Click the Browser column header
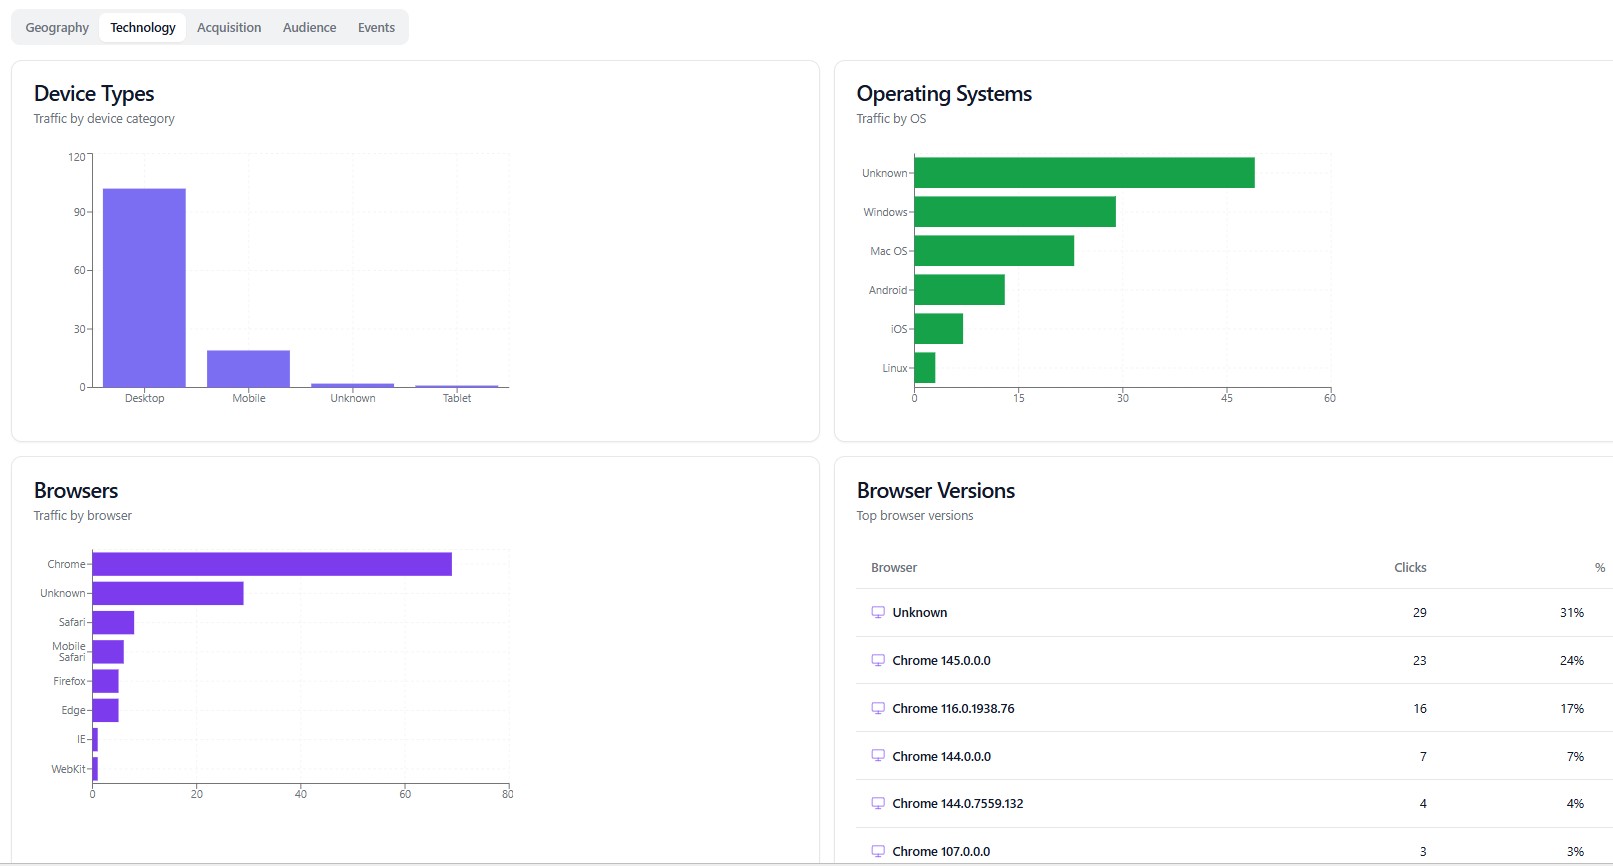This screenshot has width=1613, height=866. click(893, 567)
